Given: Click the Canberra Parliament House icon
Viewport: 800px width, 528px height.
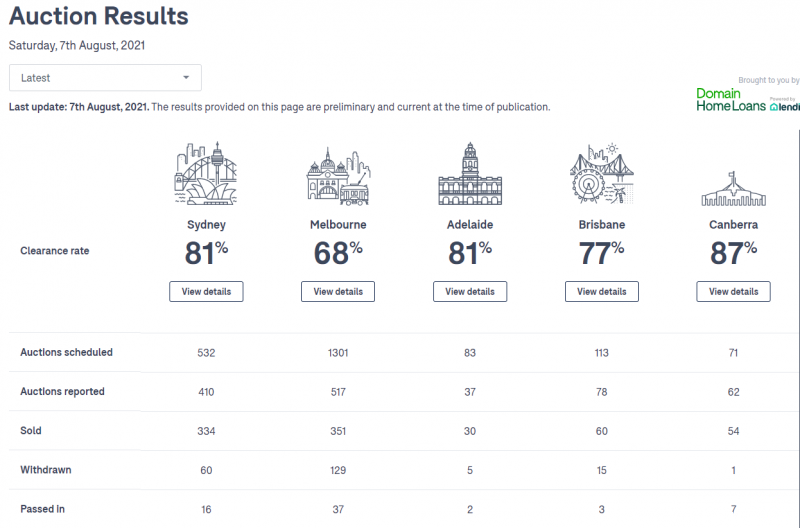Looking at the screenshot, I should pyautogui.click(x=733, y=189).
